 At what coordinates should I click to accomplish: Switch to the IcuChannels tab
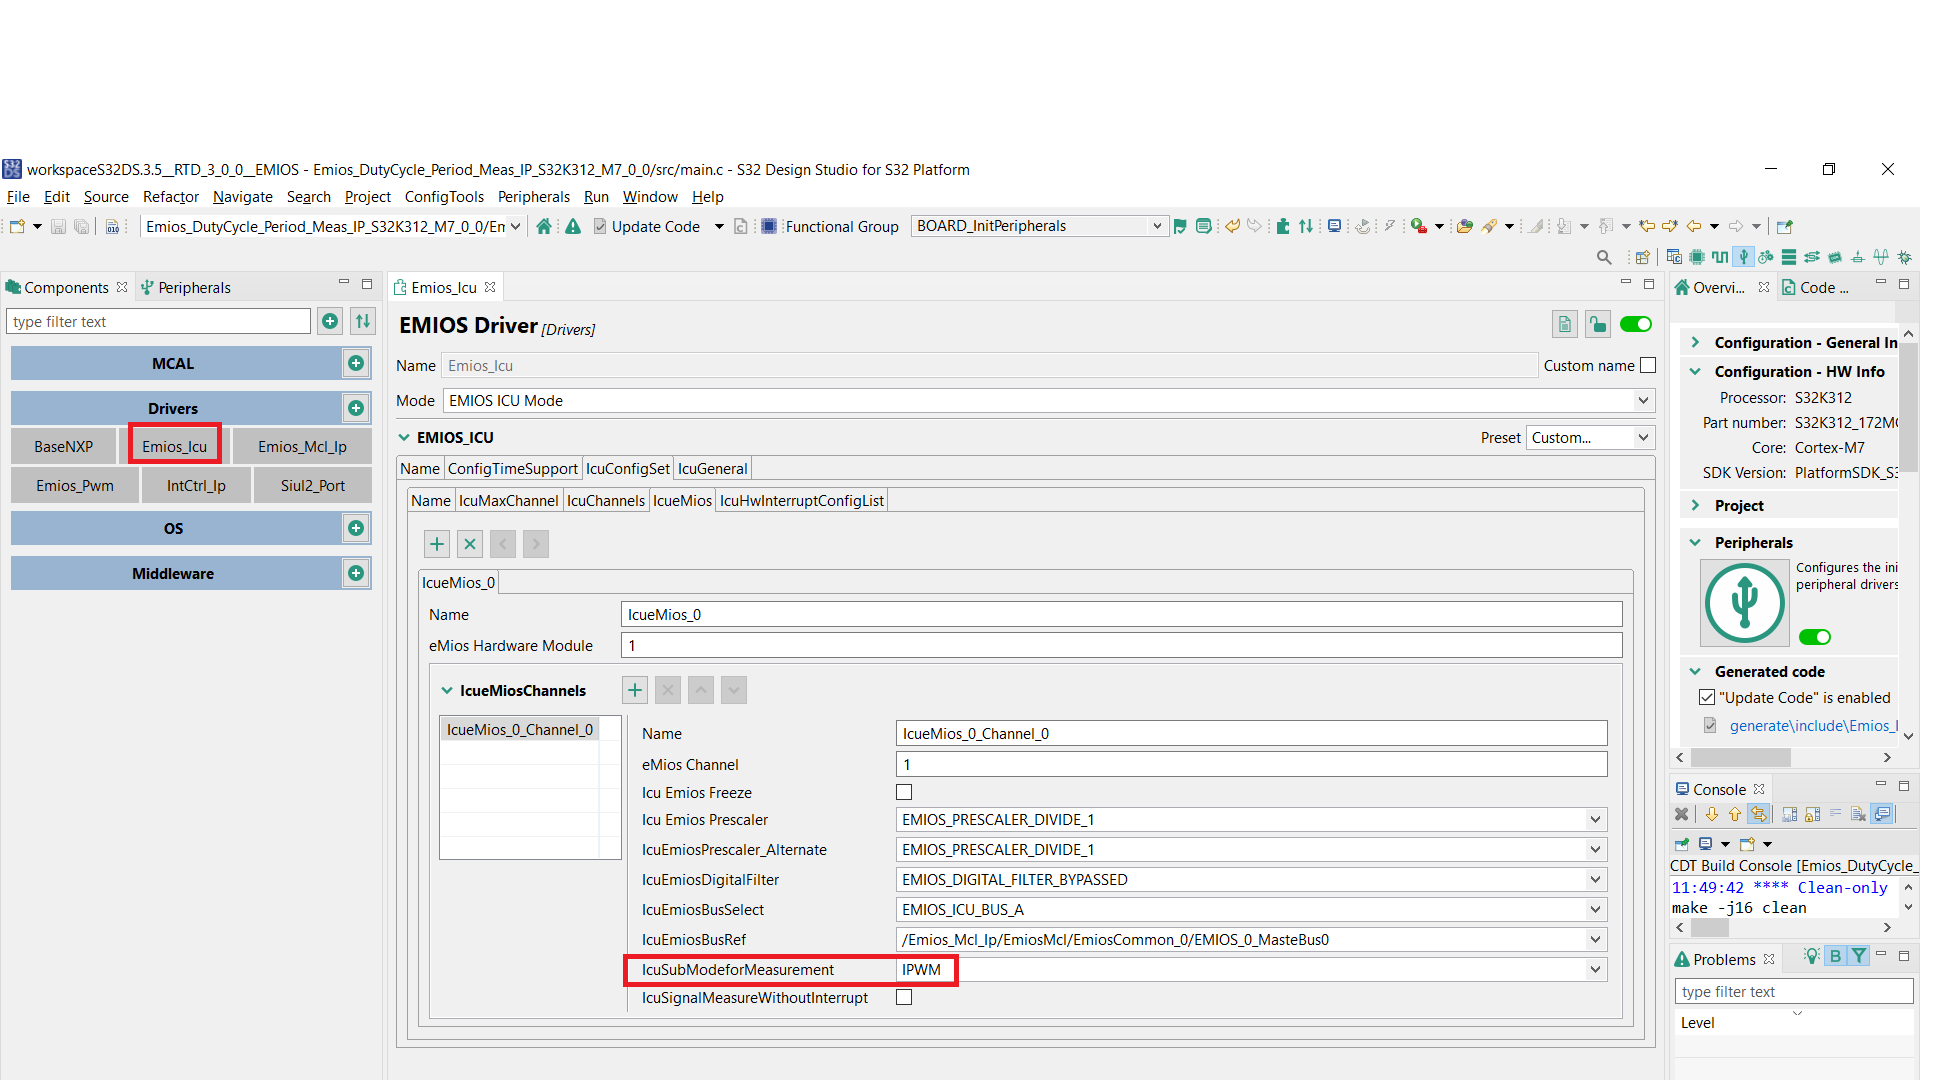pyautogui.click(x=606, y=500)
